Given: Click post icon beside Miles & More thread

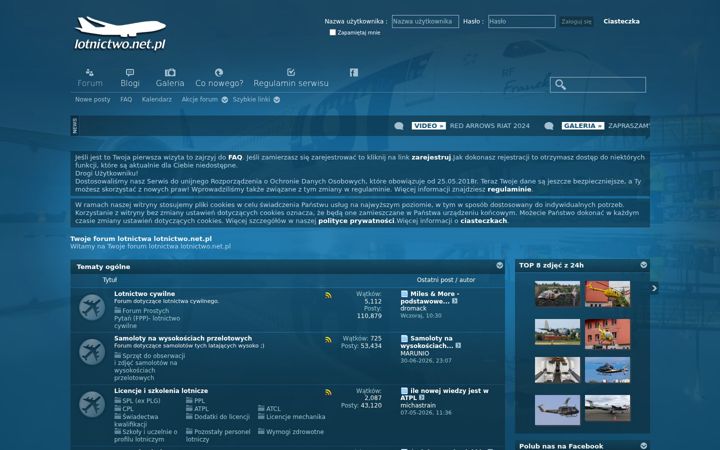Looking at the screenshot, I should 404,294.
